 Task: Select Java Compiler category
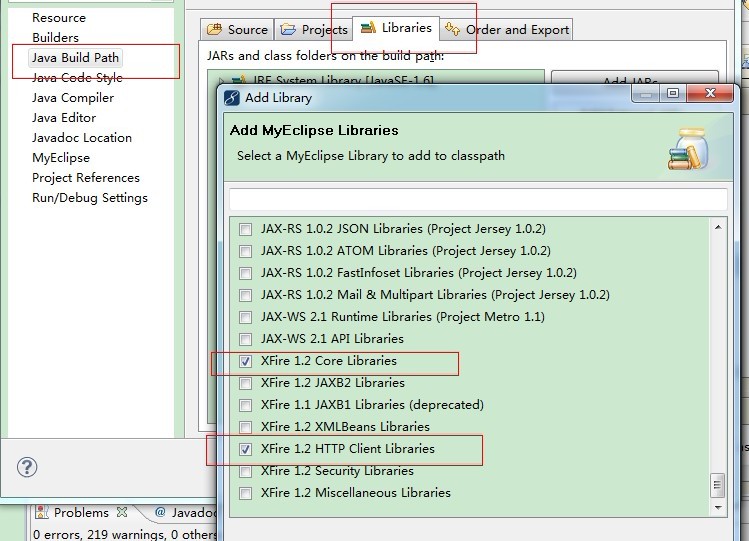73,97
